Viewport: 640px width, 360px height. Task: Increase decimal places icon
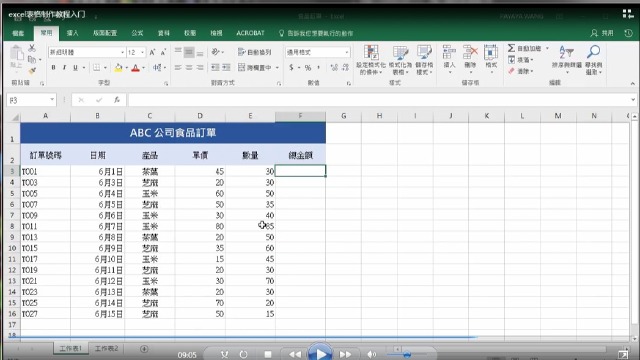click(x=334, y=67)
